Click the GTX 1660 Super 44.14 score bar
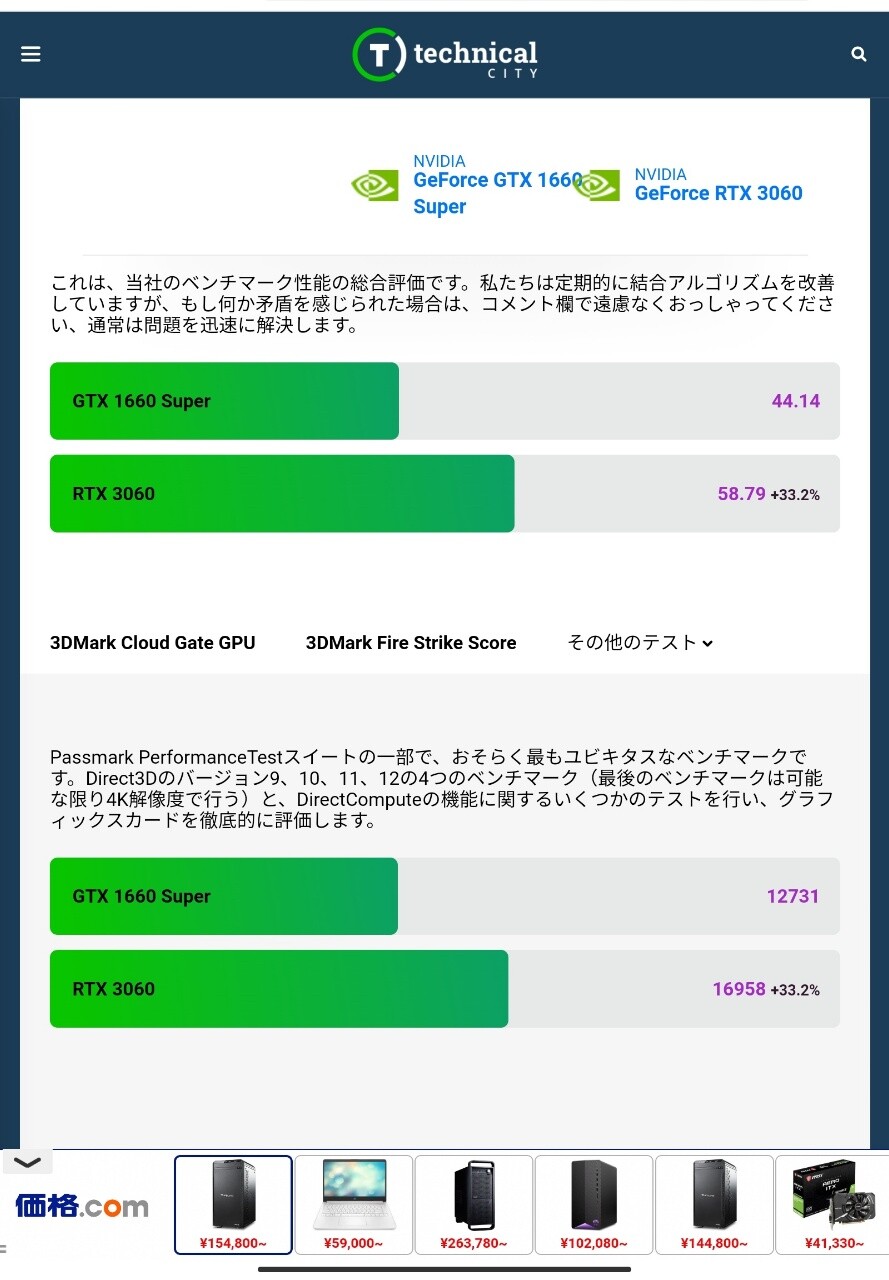889x1280 pixels. click(445, 401)
